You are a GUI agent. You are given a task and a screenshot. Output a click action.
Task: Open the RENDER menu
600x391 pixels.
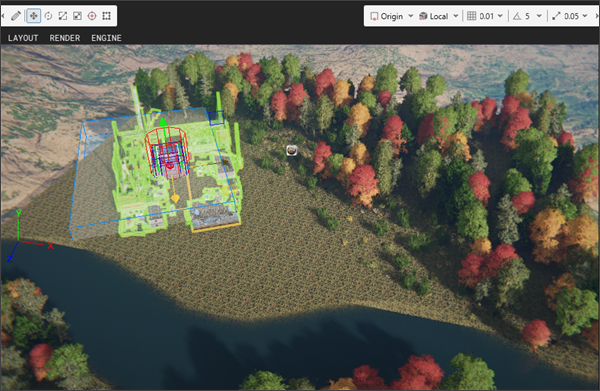tap(65, 38)
